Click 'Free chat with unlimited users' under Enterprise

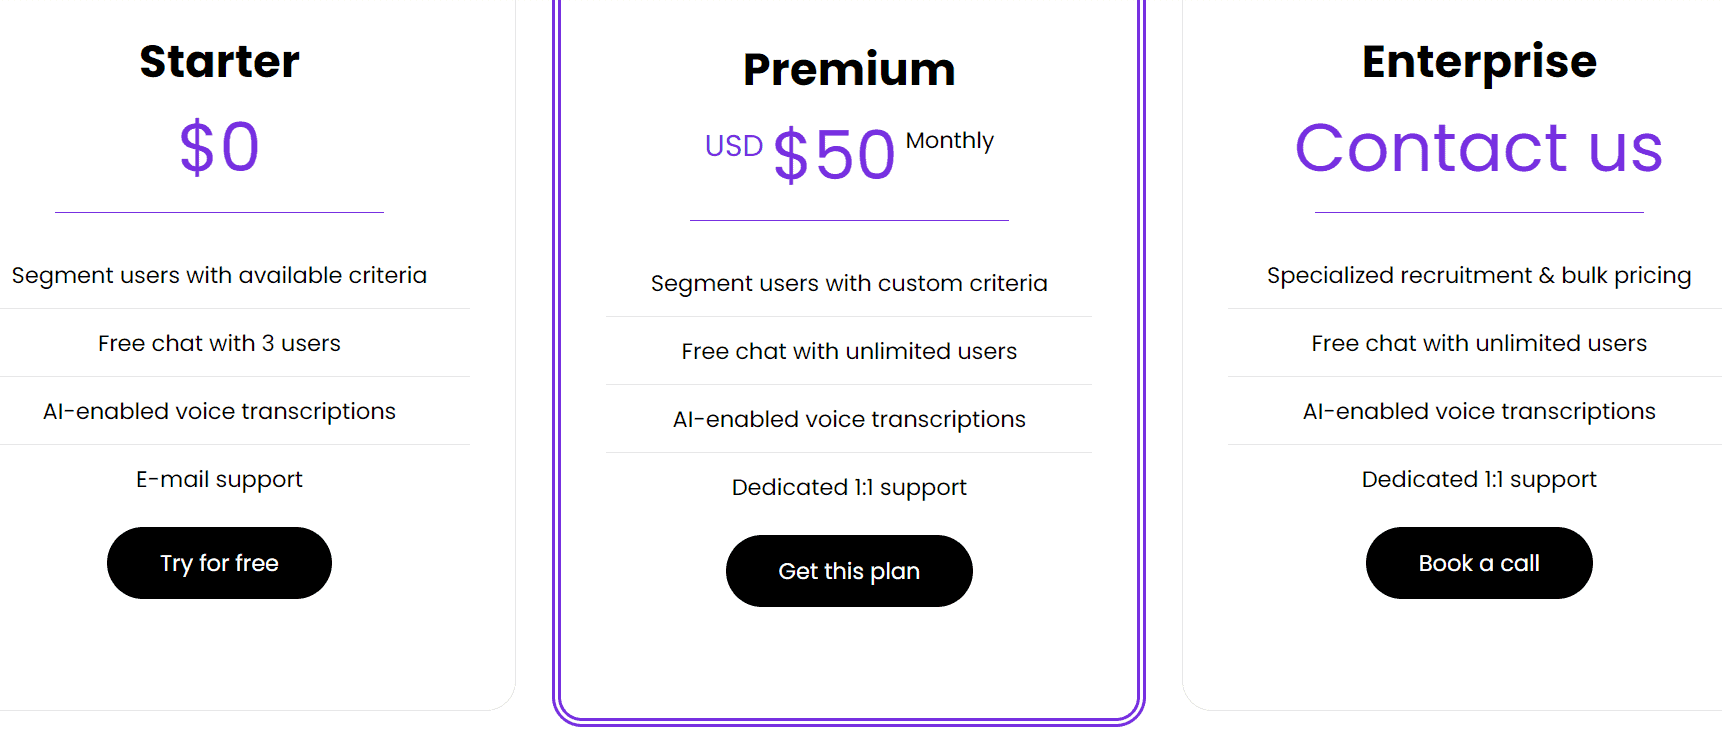click(1478, 343)
